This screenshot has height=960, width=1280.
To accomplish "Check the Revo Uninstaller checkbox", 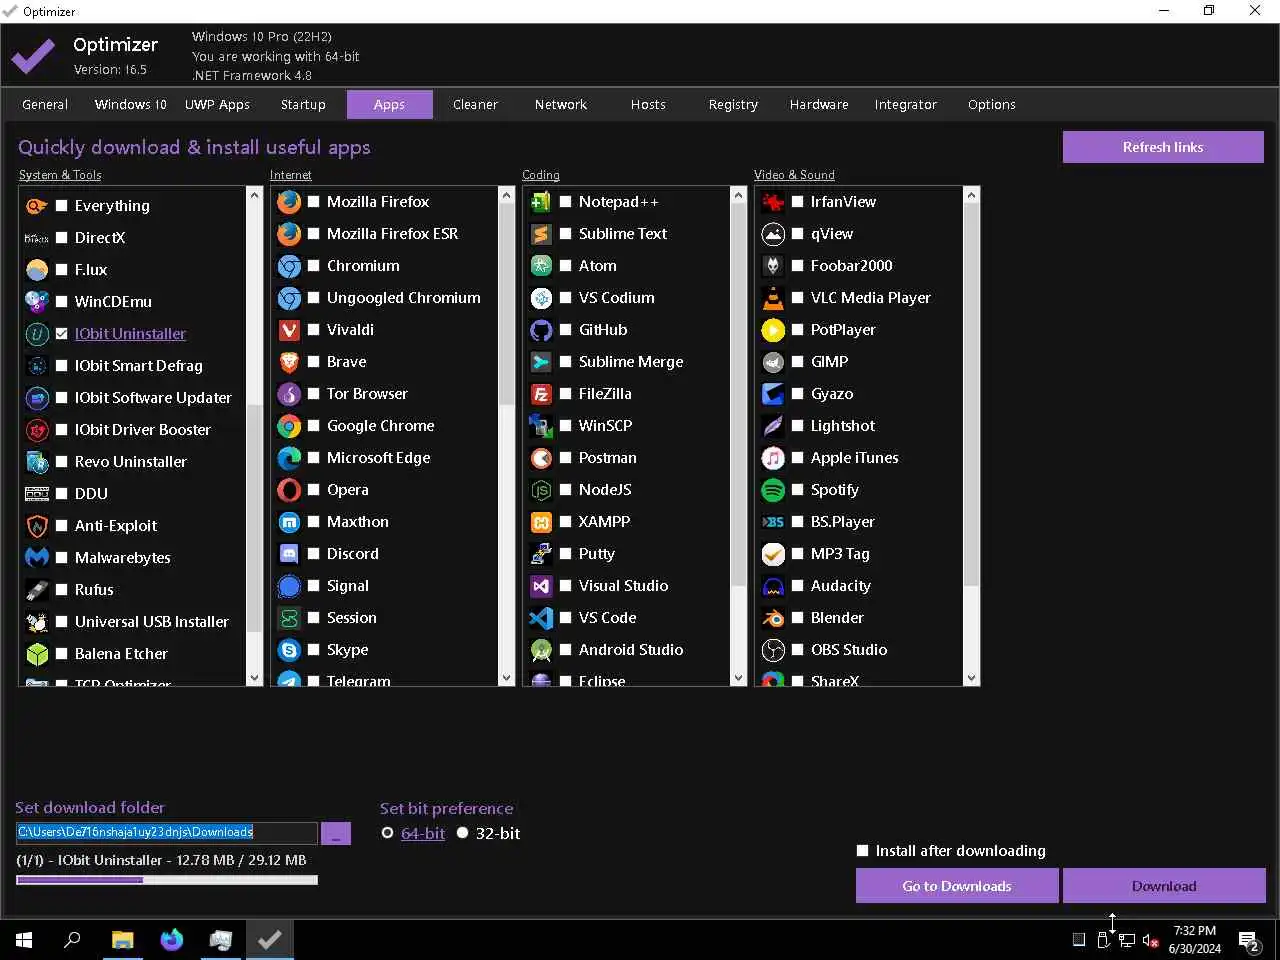I will click(x=62, y=462).
